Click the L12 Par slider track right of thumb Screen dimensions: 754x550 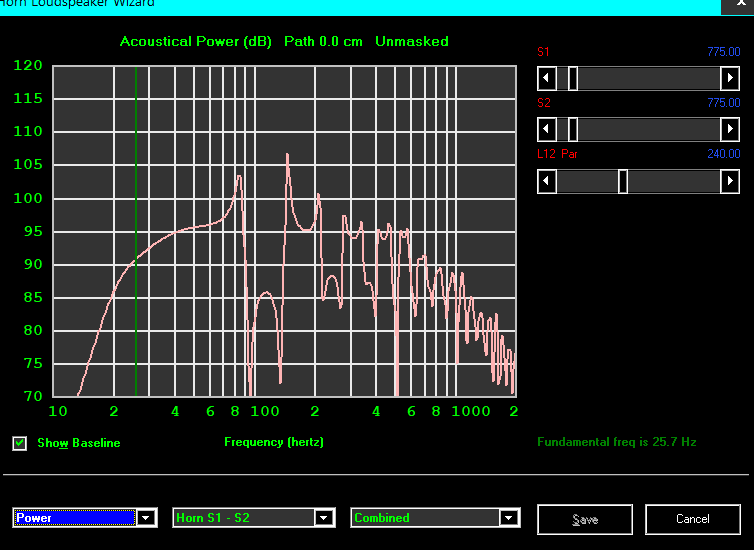674,181
